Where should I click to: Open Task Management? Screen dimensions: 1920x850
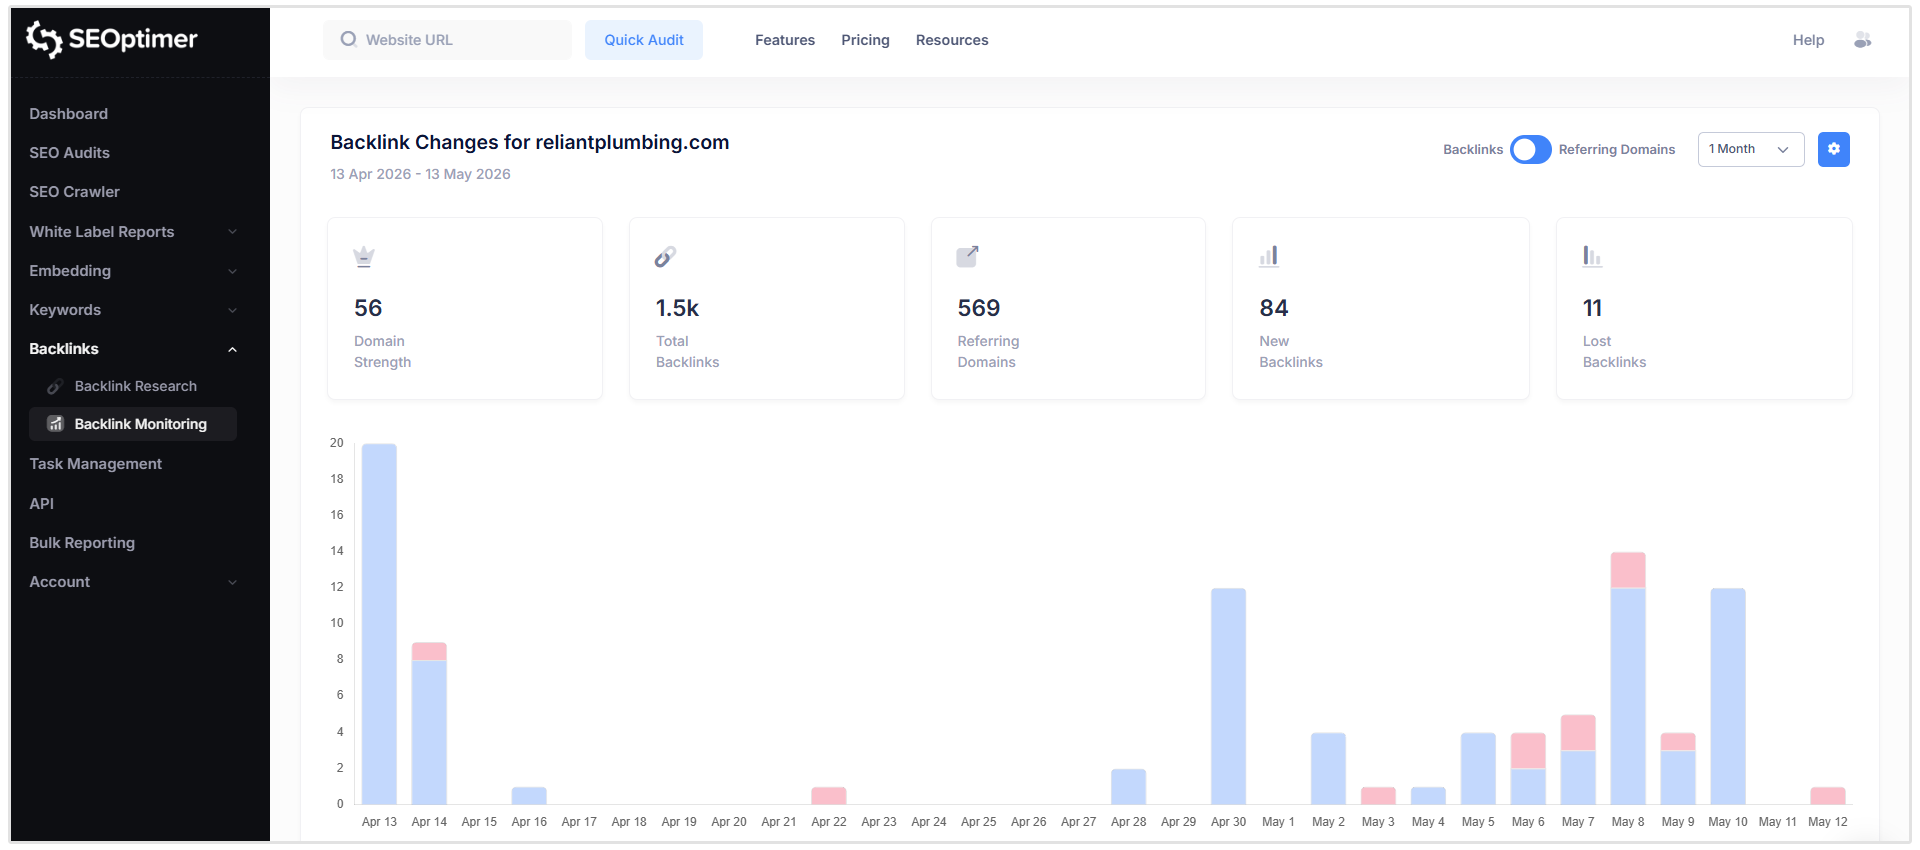[x=95, y=464]
